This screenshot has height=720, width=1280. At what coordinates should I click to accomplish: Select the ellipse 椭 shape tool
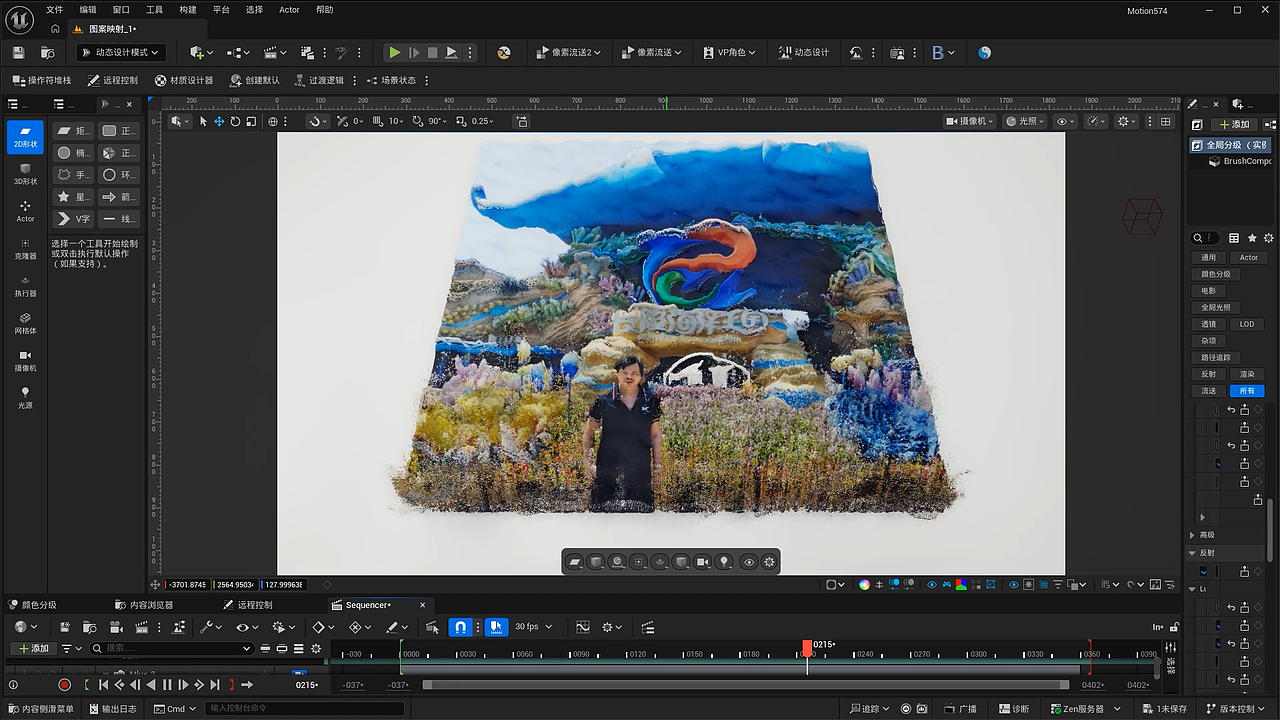(72, 153)
